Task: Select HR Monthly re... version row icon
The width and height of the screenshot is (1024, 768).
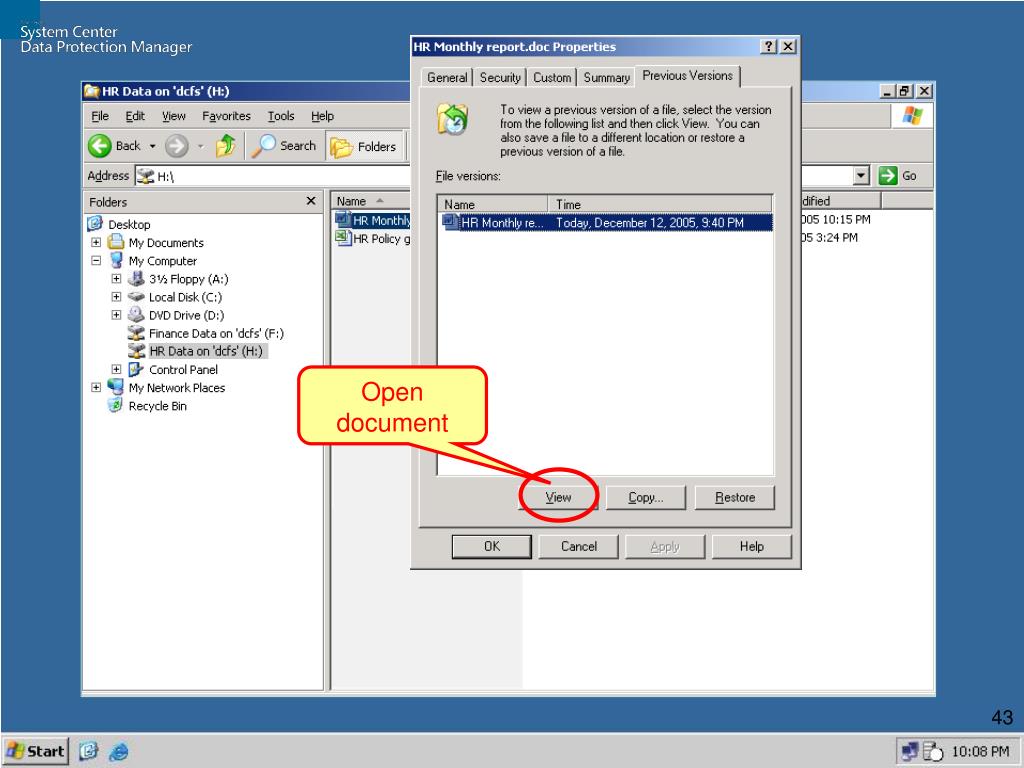Action: click(450, 222)
